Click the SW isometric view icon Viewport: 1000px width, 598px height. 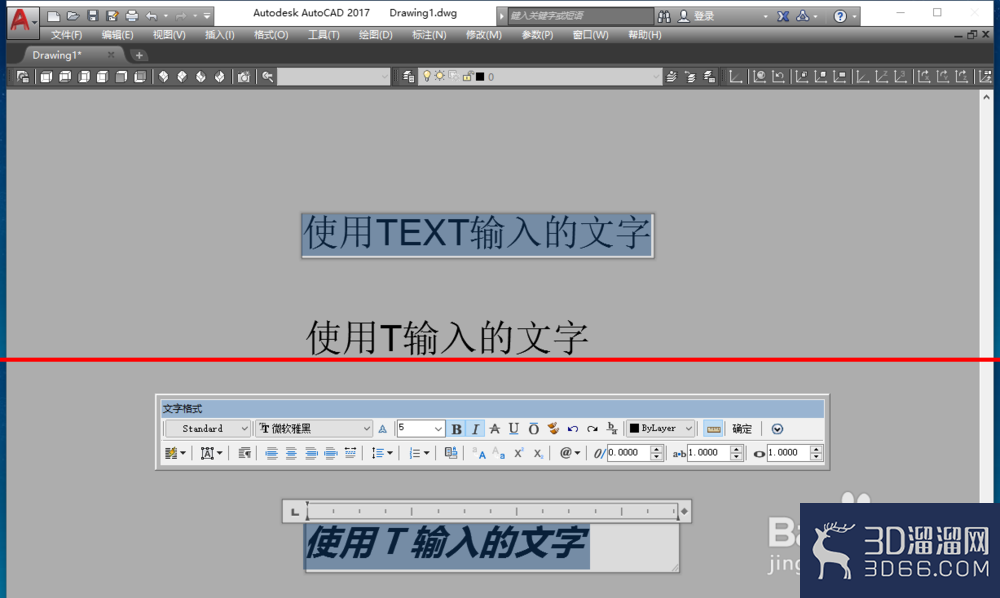(163, 77)
